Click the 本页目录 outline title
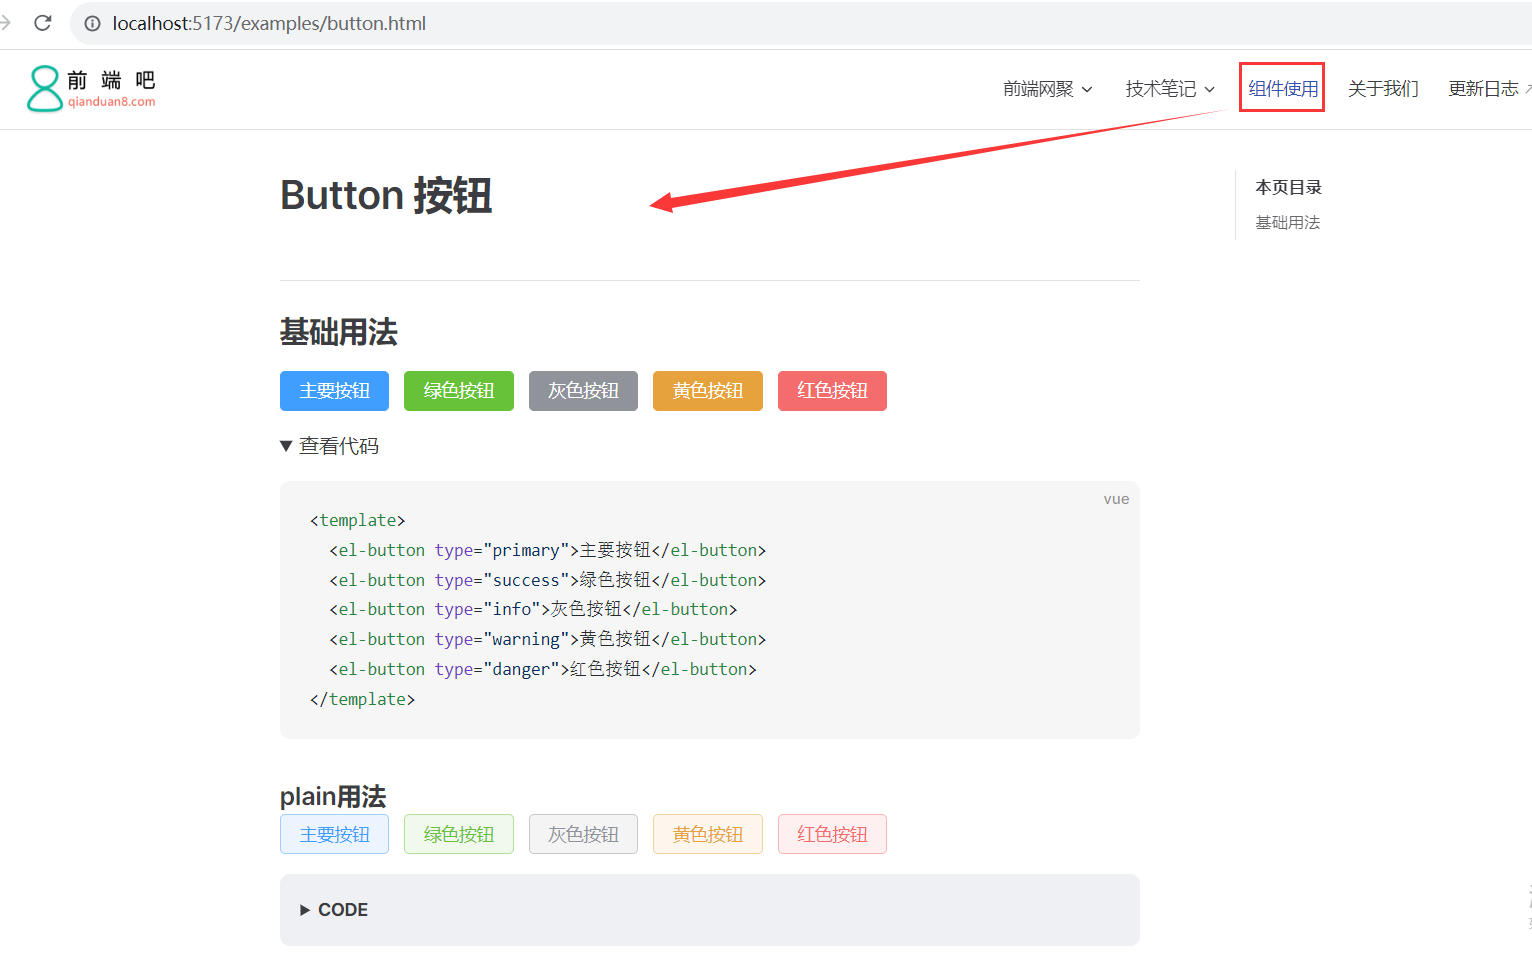This screenshot has width=1532, height=953. coord(1288,187)
